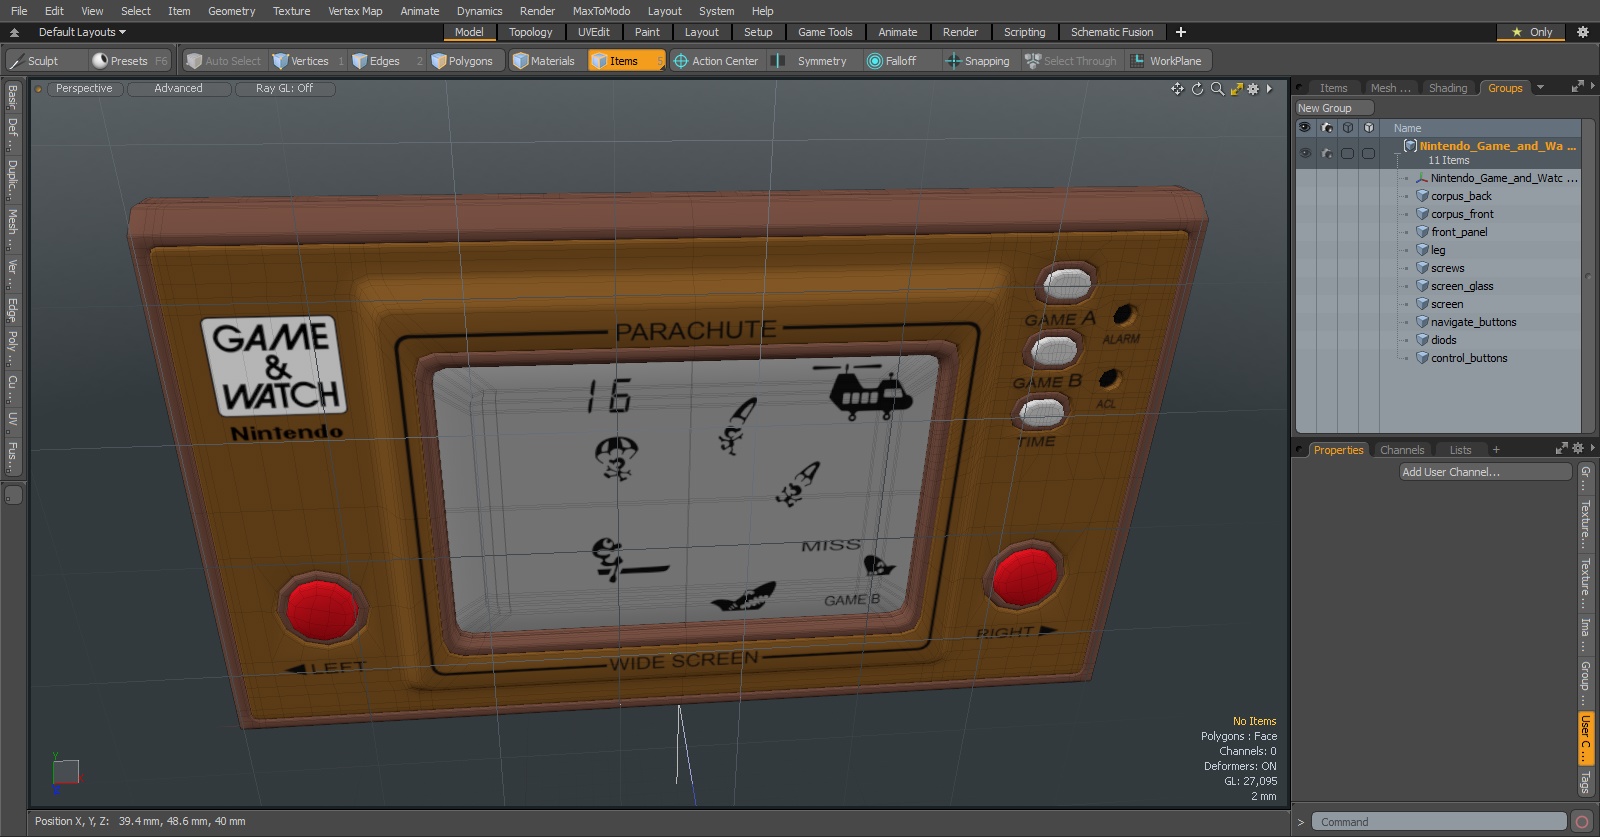Click the viewport rotate icon
This screenshot has height=837, width=1600.
[x=1197, y=89]
